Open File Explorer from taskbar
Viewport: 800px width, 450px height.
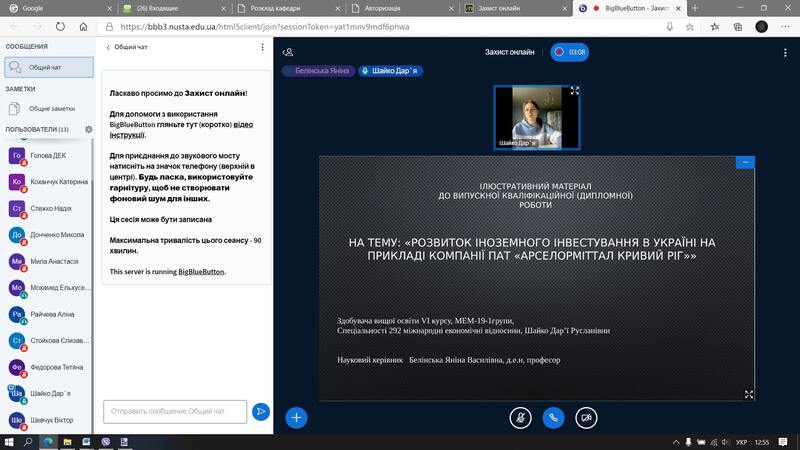pyautogui.click(x=67, y=442)
